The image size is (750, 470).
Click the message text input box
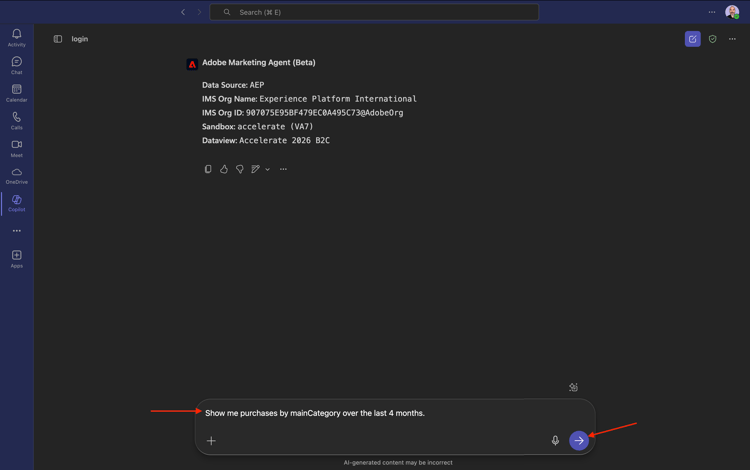coord(395,413)
